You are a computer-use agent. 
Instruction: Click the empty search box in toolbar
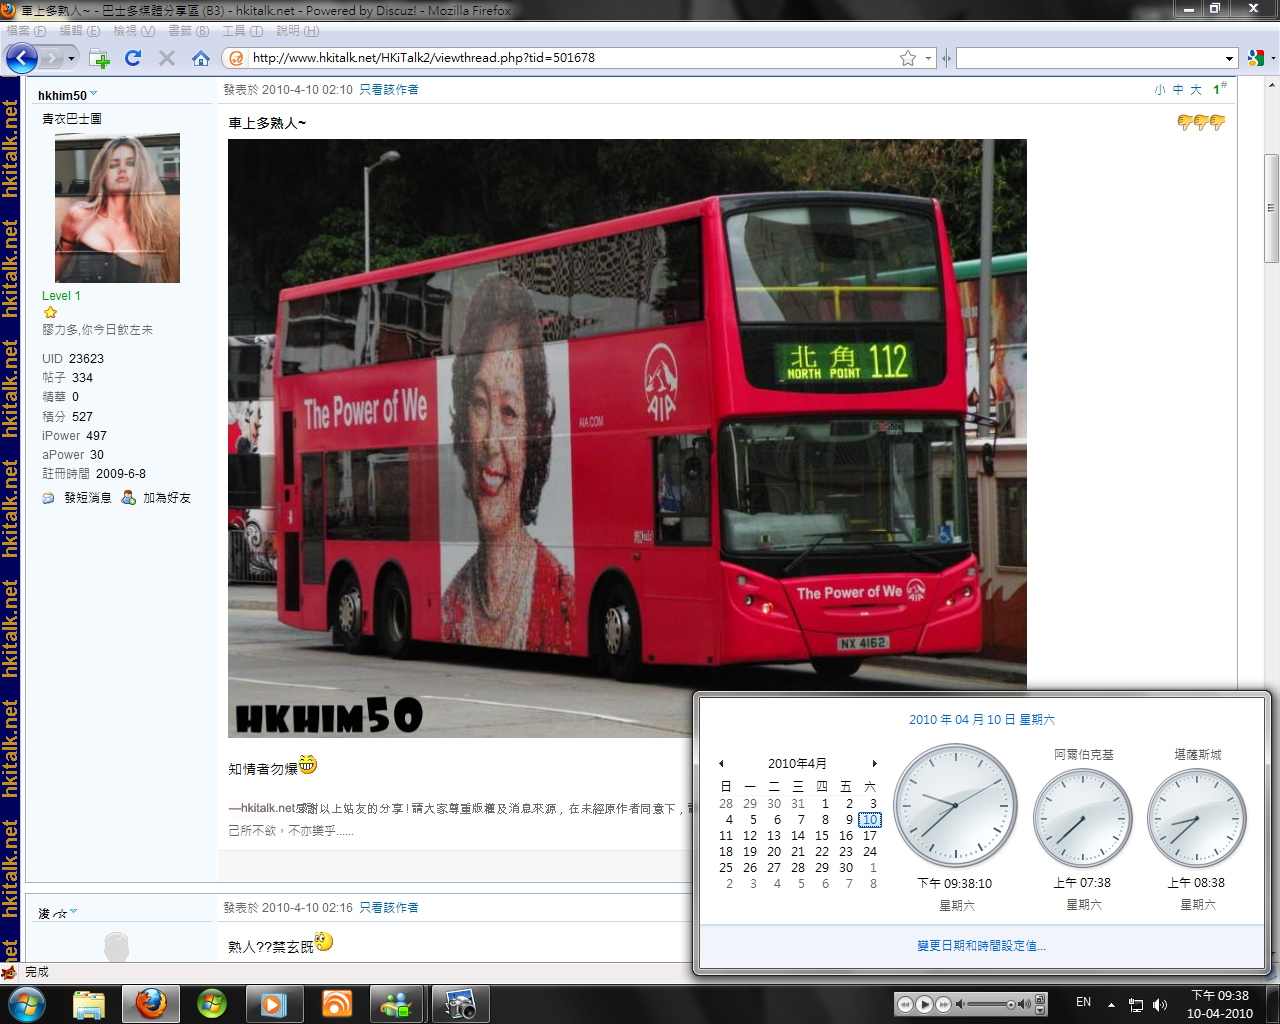(x=1089, y=58)
